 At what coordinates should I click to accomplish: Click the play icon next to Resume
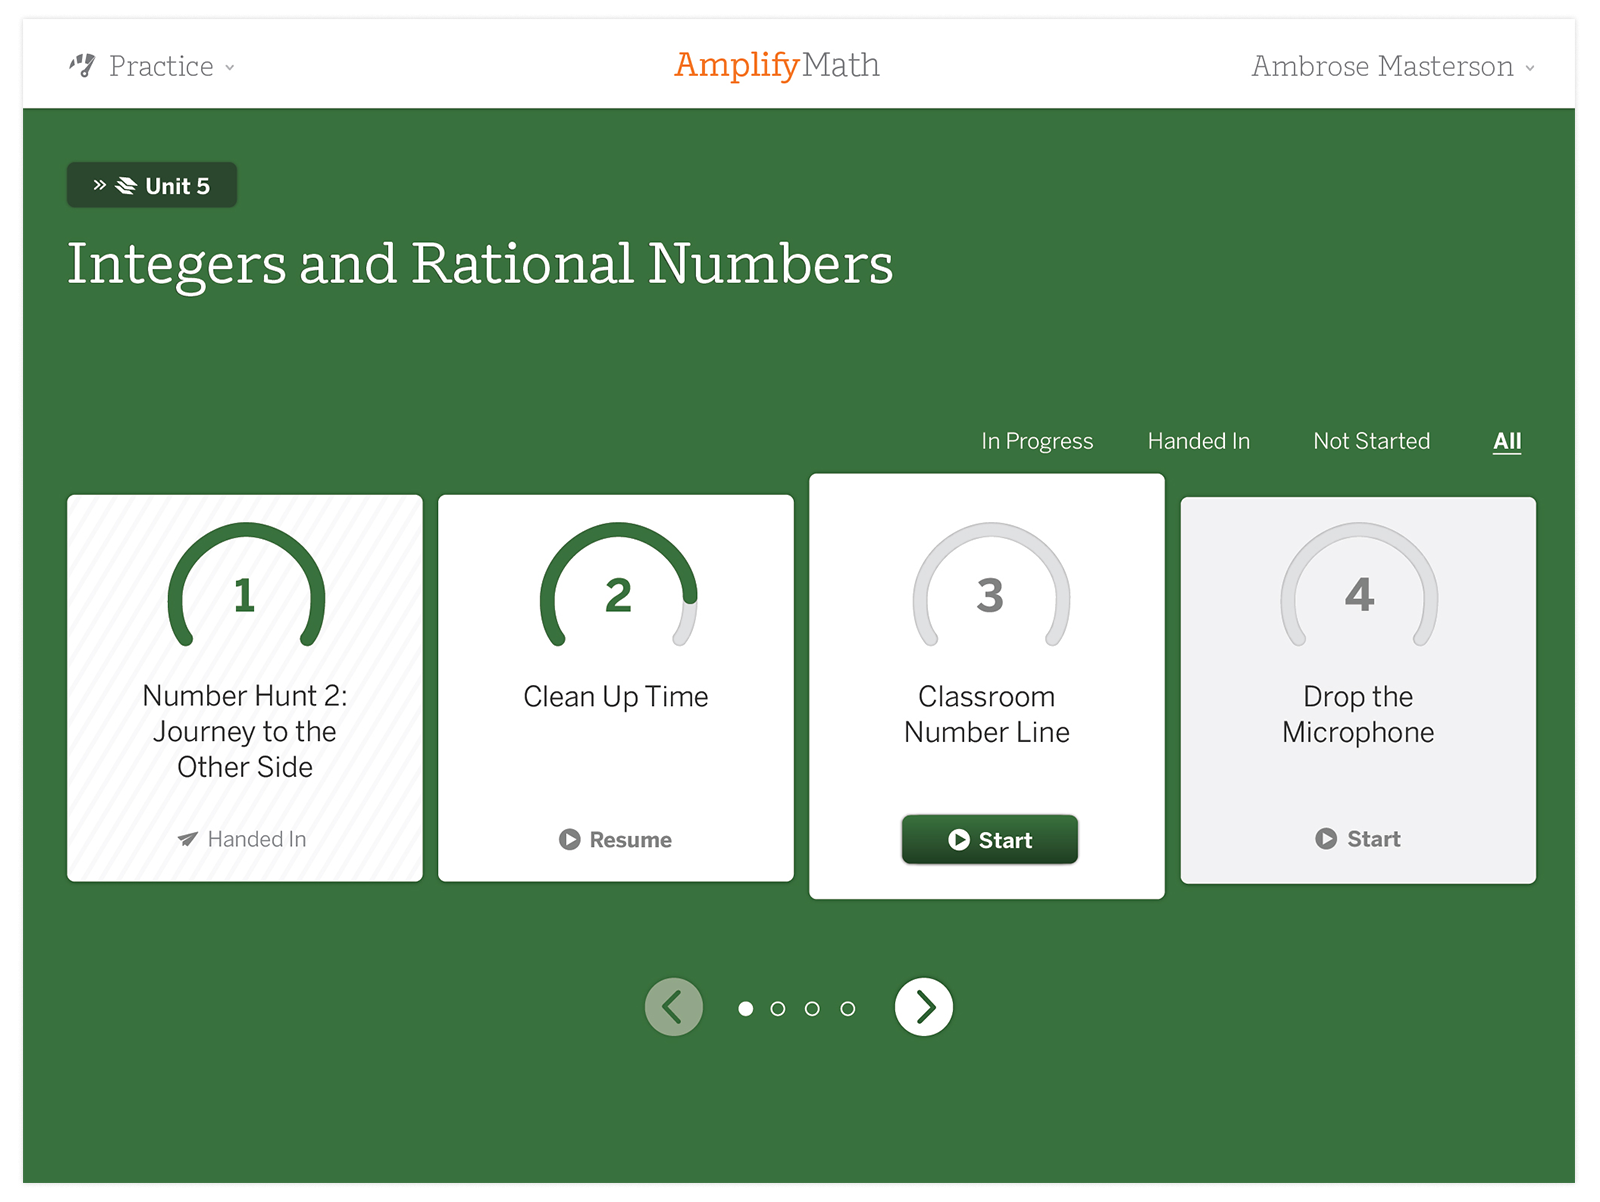(570, 840)
